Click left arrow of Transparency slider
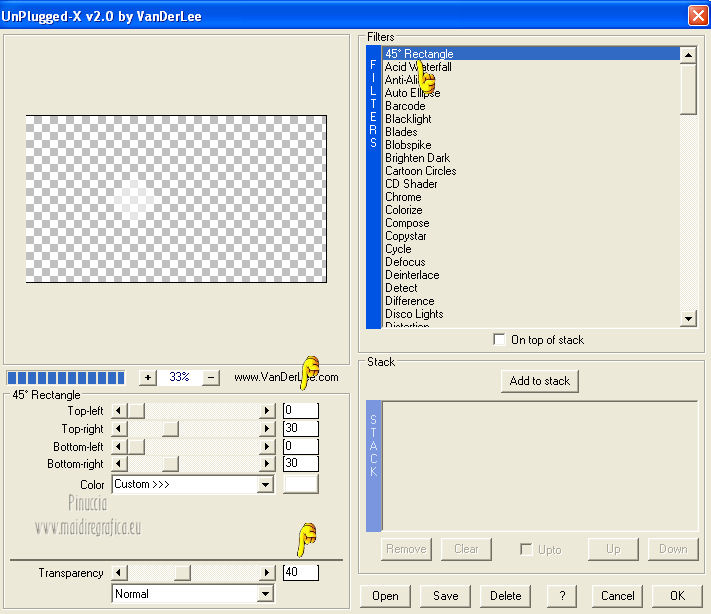711x614 pixels. coord(119,573)
